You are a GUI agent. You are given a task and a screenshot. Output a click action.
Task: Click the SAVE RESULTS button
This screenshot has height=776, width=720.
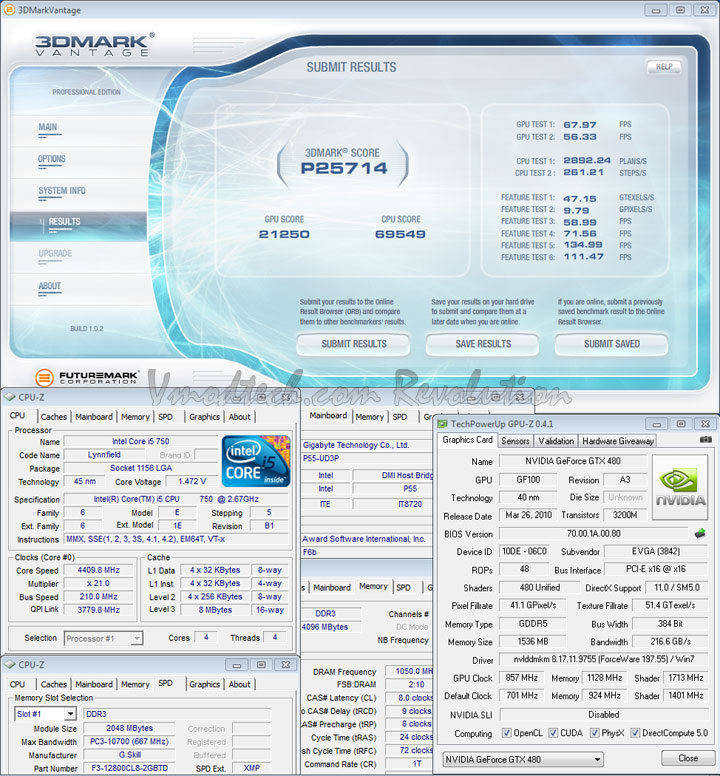coord(482,344)
